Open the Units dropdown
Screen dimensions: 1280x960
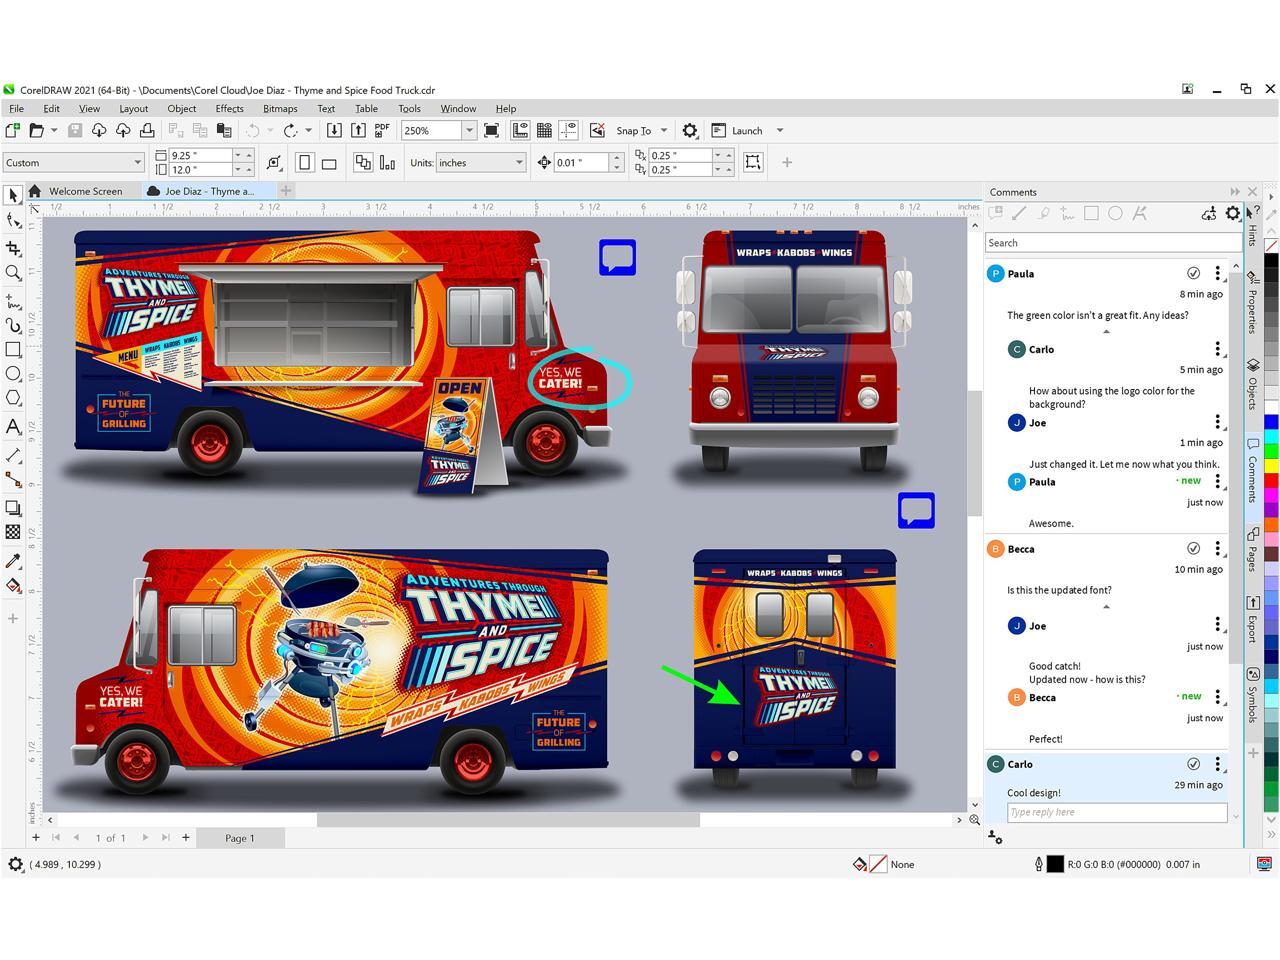coord(519,163)
